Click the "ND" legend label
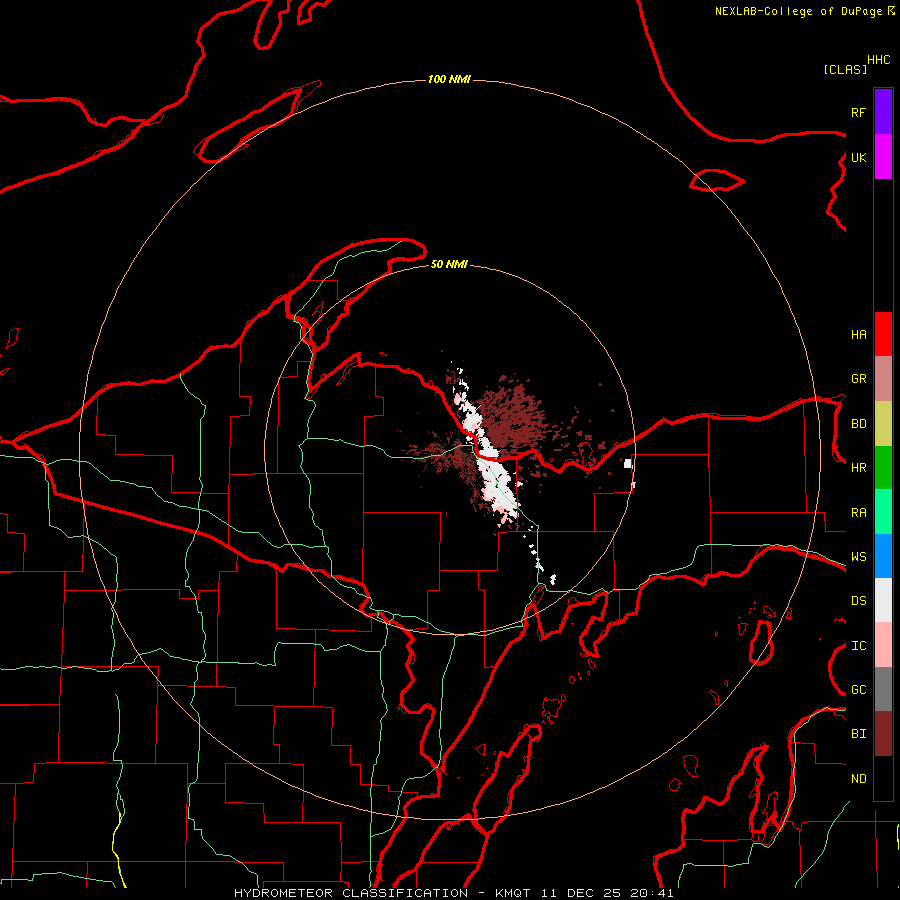Viewport: 900px width, 900px height. [x=858, y=779]
